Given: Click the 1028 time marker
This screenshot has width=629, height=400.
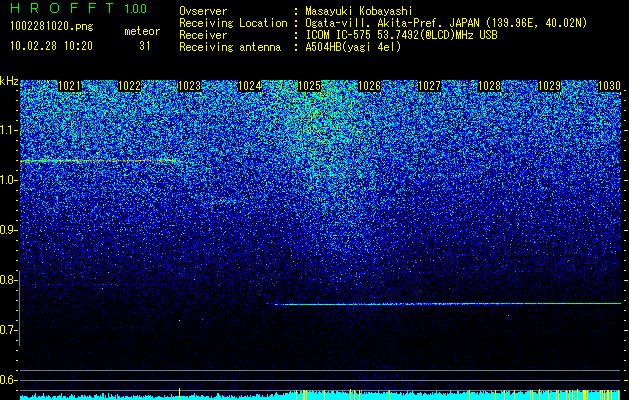Looking at the screenshot, I should pyautogui.click(x=489, y=86).
